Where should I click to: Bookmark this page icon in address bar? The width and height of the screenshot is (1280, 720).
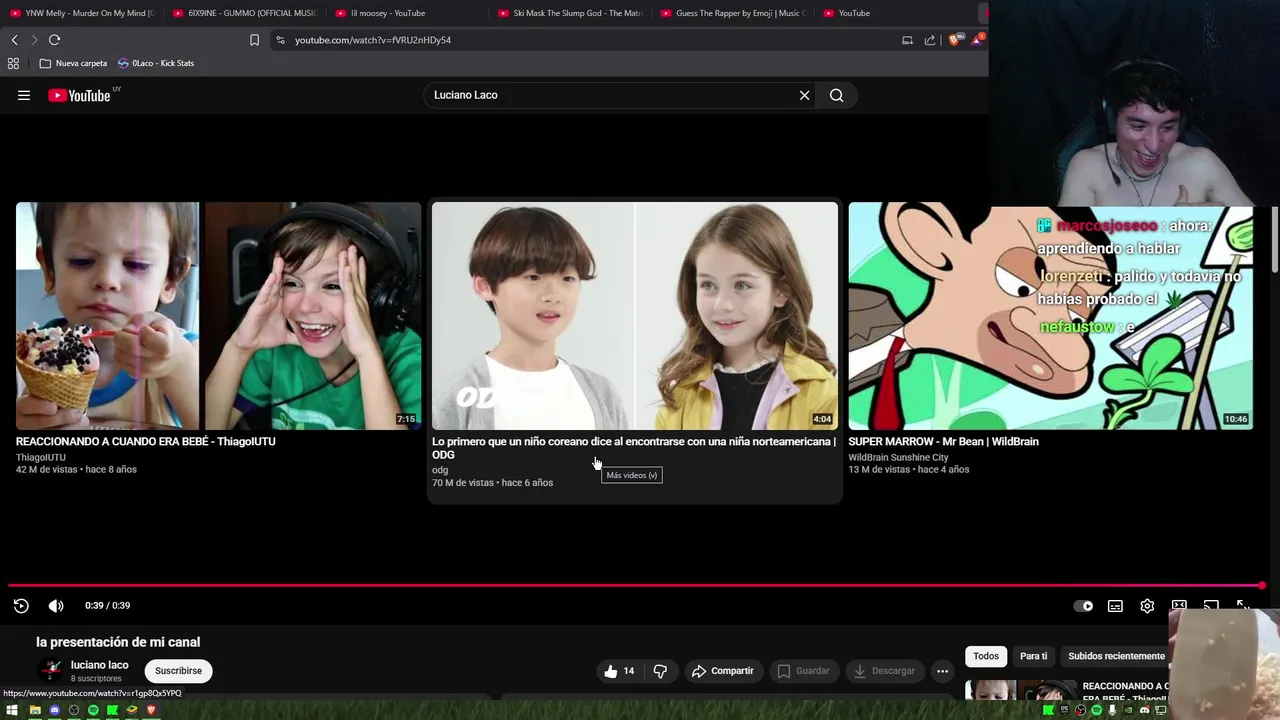(254, 40)
